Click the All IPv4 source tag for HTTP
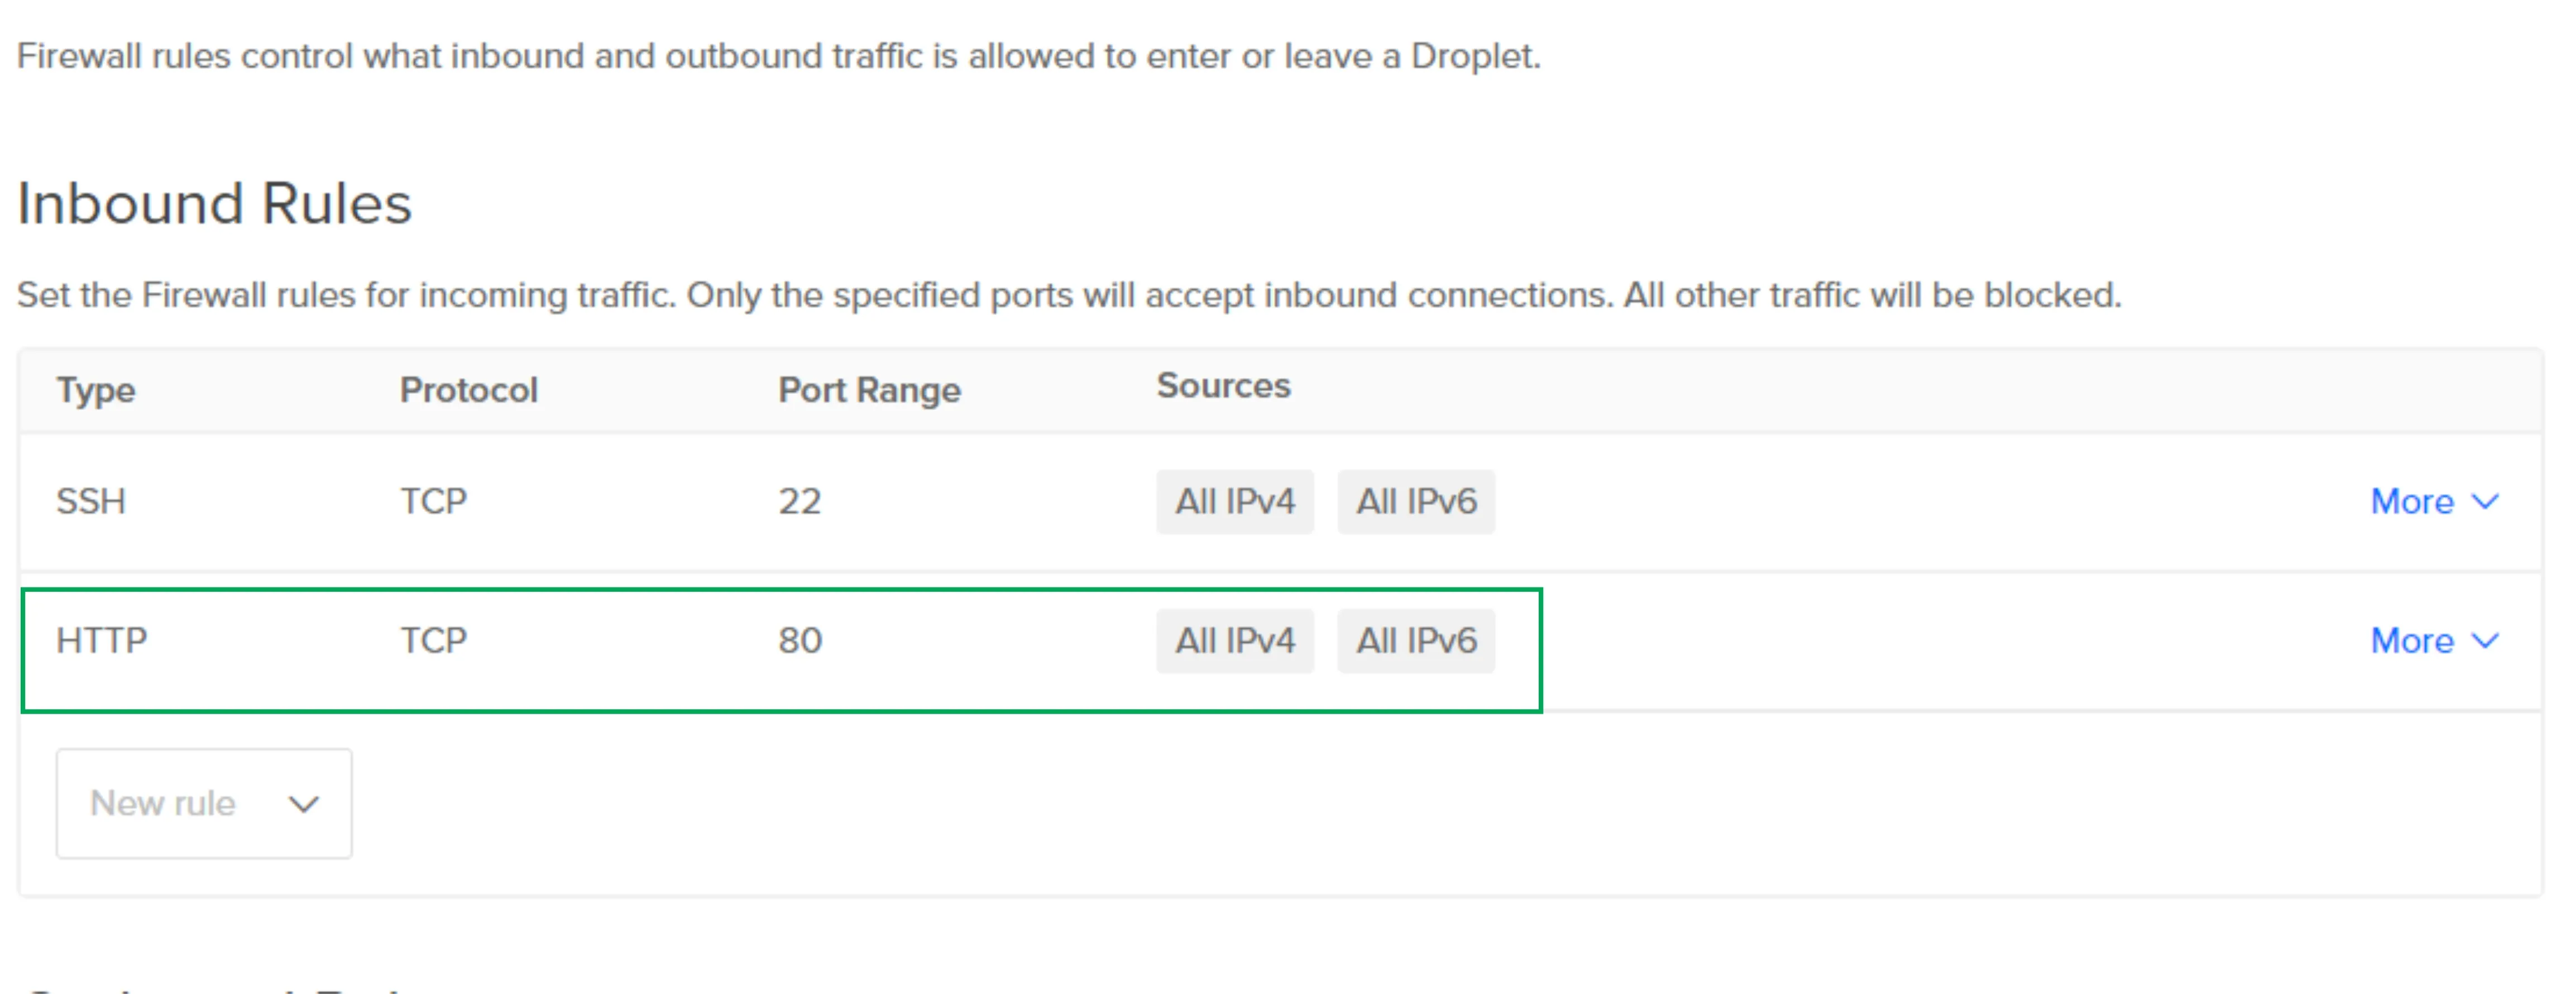Image resolution: width=2576 pixels, height=994 pixels. click(1234, 640)
